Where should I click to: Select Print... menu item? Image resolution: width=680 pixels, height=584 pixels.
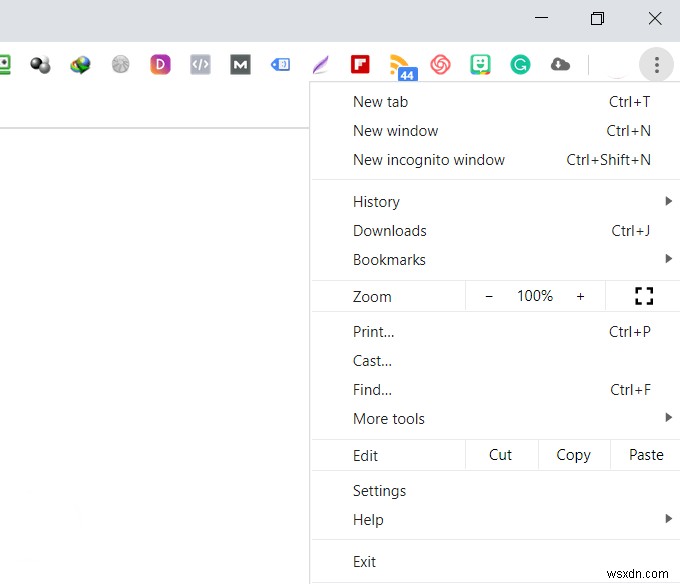pos(495,332)
